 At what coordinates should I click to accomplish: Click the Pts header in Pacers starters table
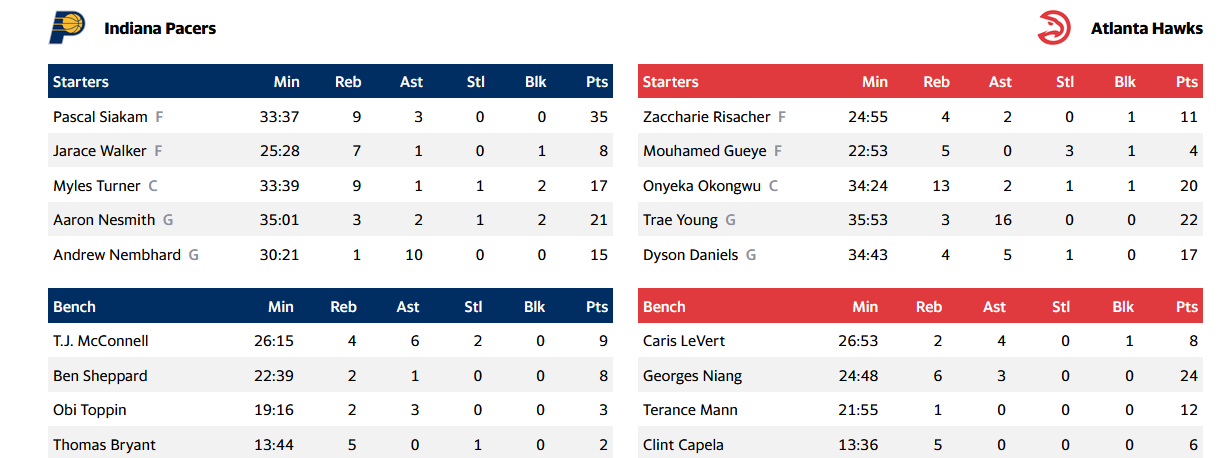click(597, 82)
